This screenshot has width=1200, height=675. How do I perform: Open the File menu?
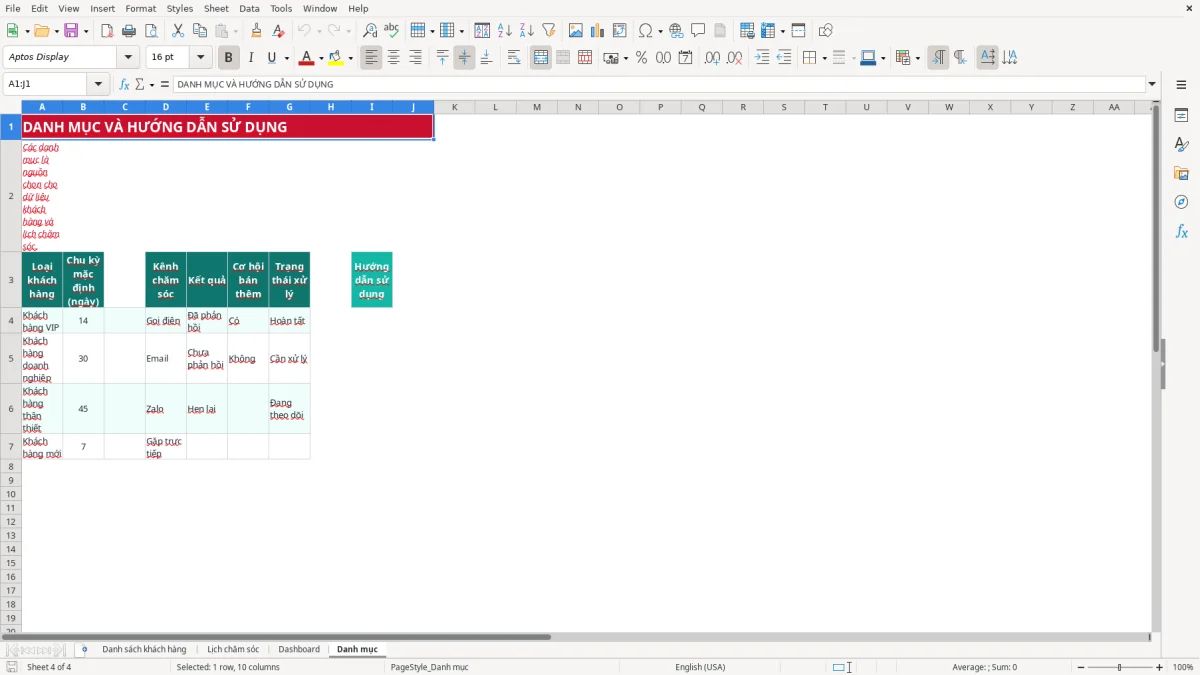point(13,8)
